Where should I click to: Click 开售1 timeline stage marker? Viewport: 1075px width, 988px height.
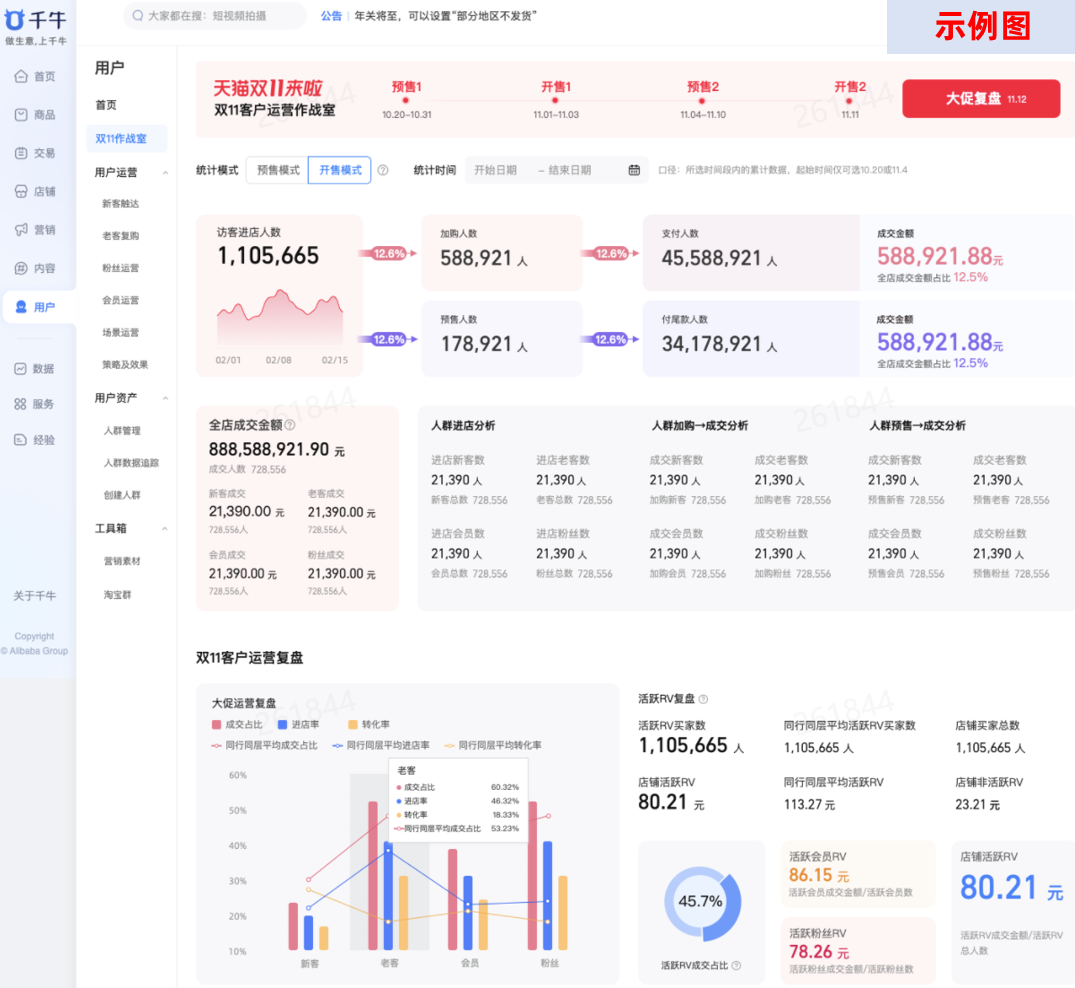pos(556,99)
